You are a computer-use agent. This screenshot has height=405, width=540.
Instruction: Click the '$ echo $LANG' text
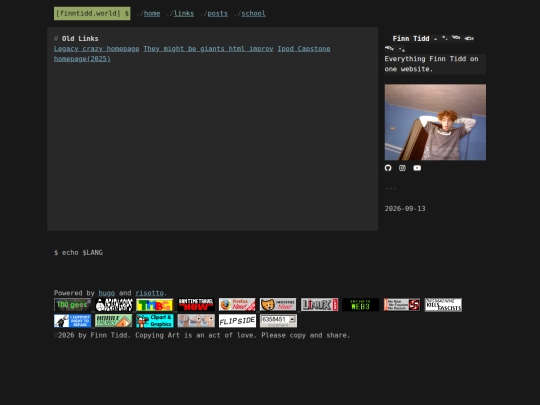78,252
